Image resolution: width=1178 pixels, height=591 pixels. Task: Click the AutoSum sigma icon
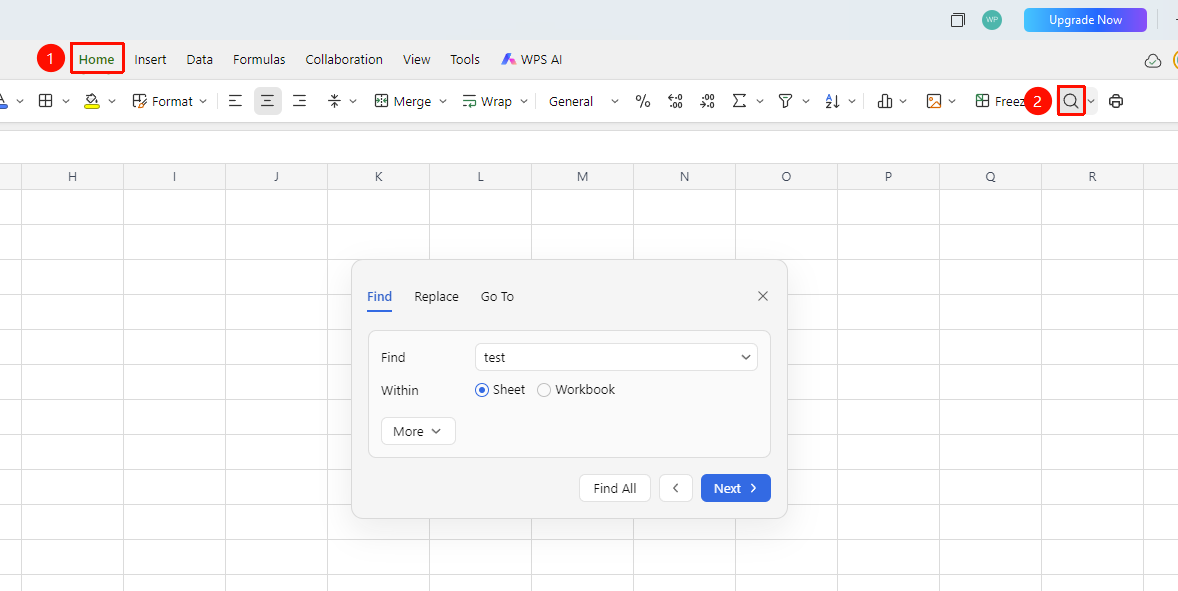coord(739,101)
